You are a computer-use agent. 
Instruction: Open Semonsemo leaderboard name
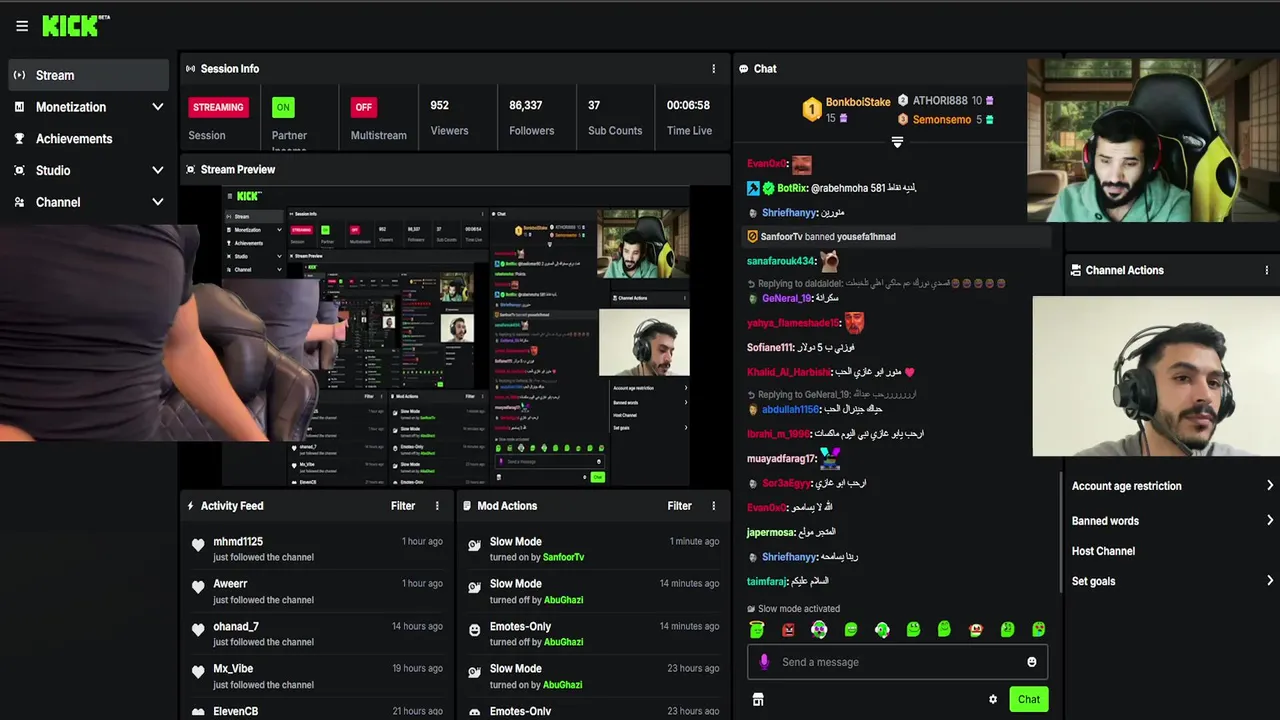tap(942, 120)
